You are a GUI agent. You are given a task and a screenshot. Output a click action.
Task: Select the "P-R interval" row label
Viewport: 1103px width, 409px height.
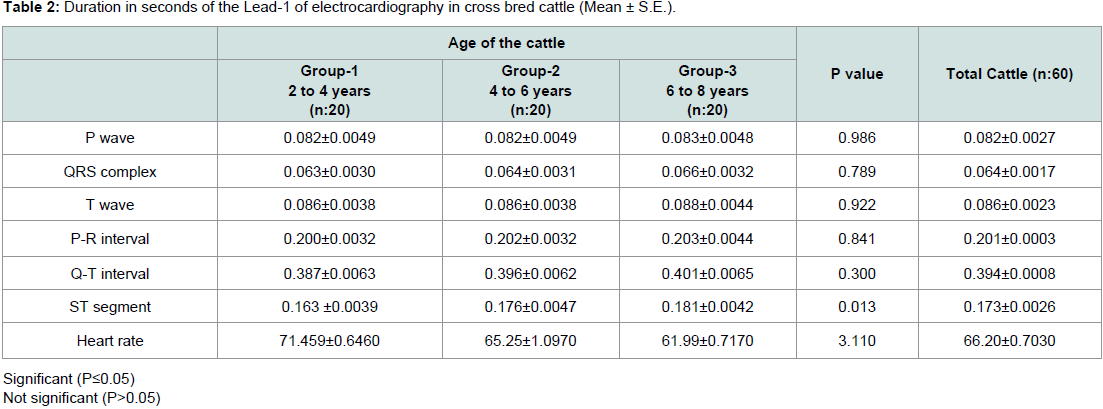[x=110, y=240]
